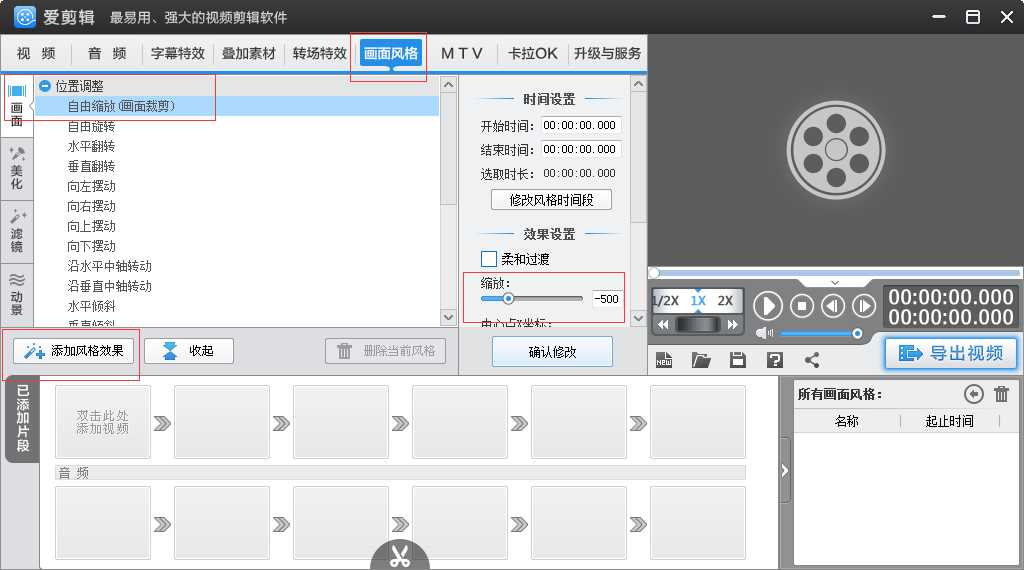Create new project with NEW icon

tap(664, 360)
